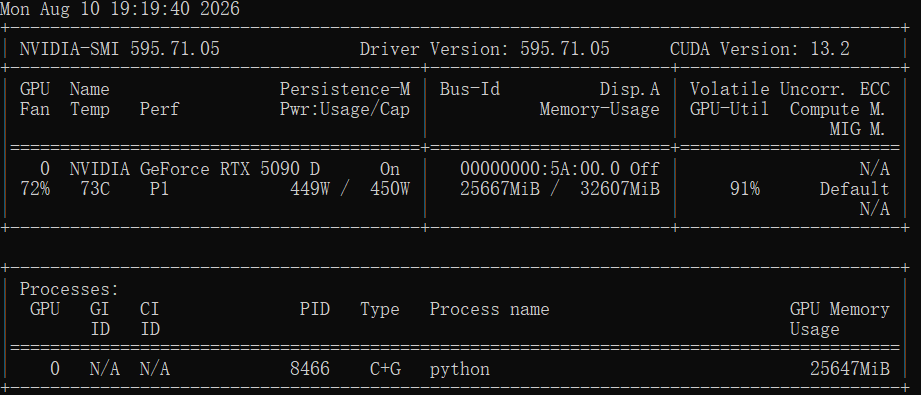Select the 'NVIDIA-SMI 595.71.05' text
Screen dimensions: 921x395
pos(120,49)
